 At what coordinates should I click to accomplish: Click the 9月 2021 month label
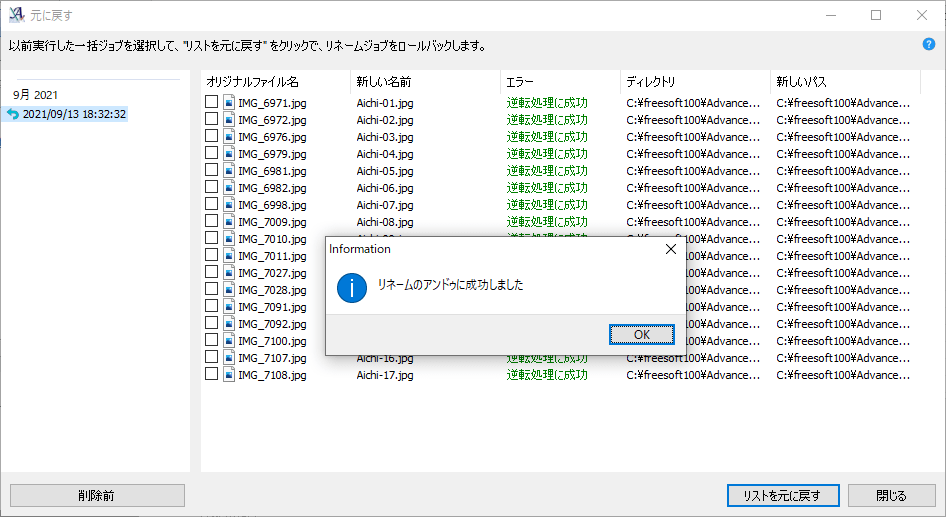(36, 95)
